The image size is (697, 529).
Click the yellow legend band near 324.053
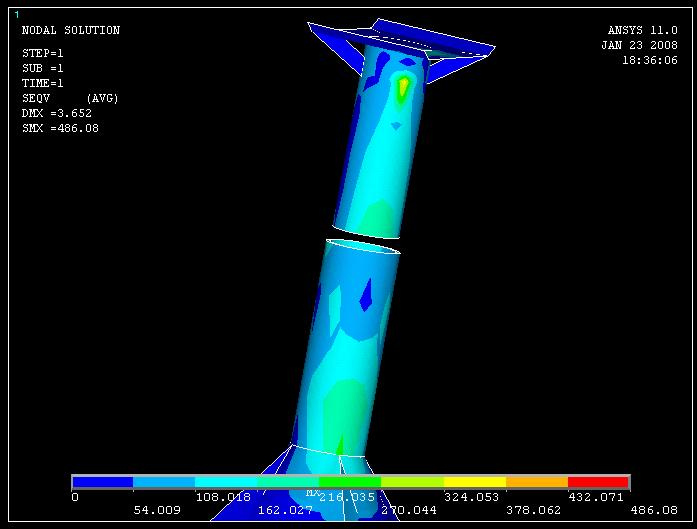coord(475,482)
